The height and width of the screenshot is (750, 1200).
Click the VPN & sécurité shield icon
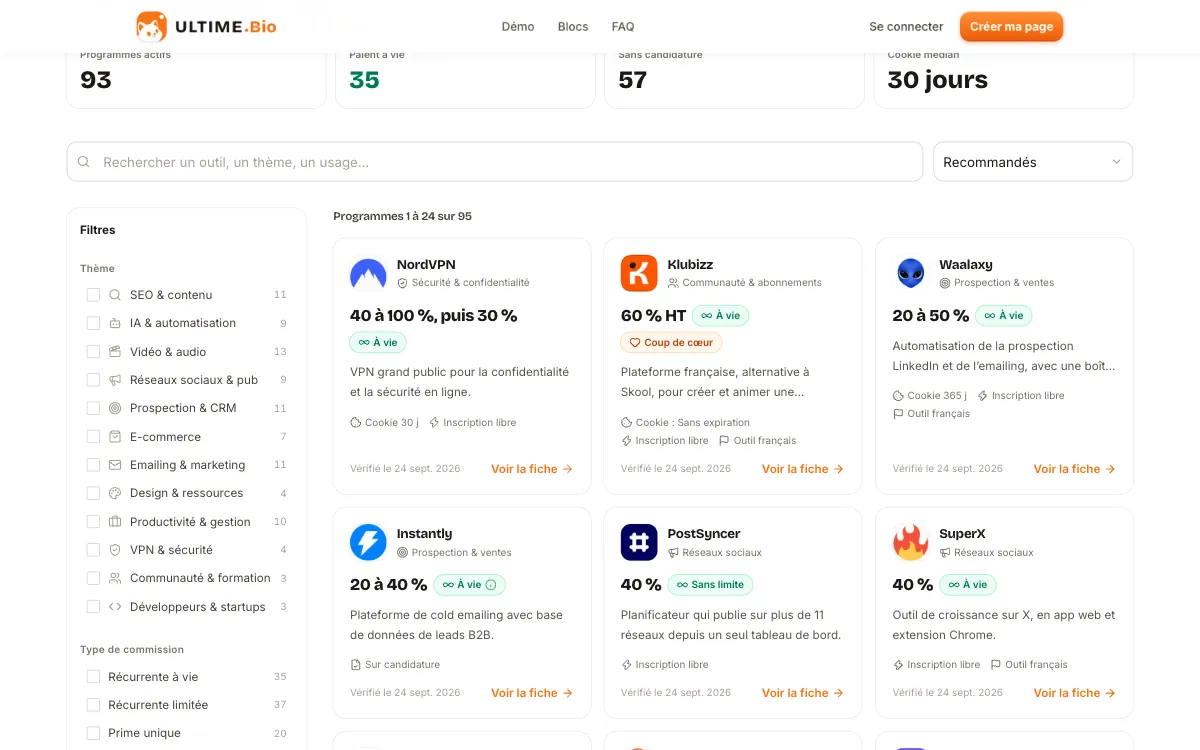(115, 550)
